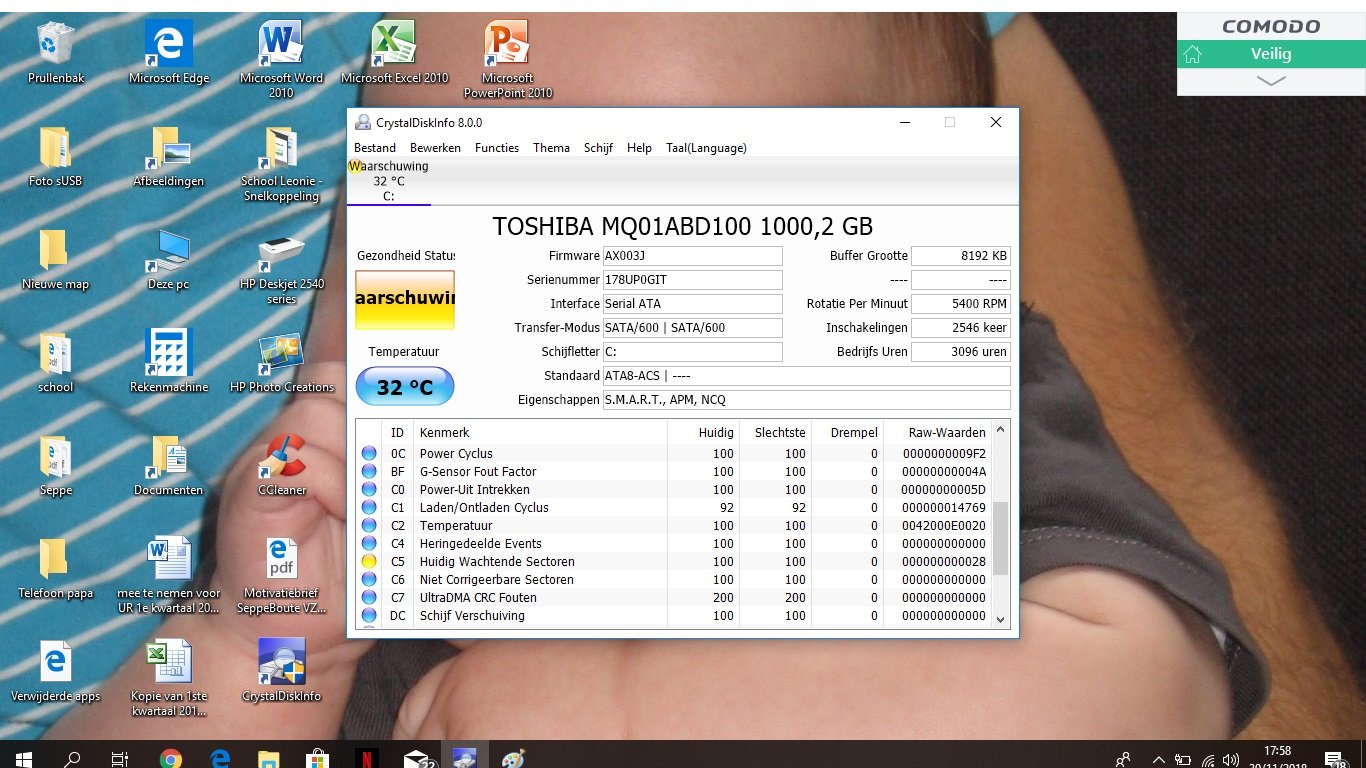Open the Rekenmachine calculator shortcut
Image resolution: width=1366 pixels, height=768 pixels.
[169, 362]
